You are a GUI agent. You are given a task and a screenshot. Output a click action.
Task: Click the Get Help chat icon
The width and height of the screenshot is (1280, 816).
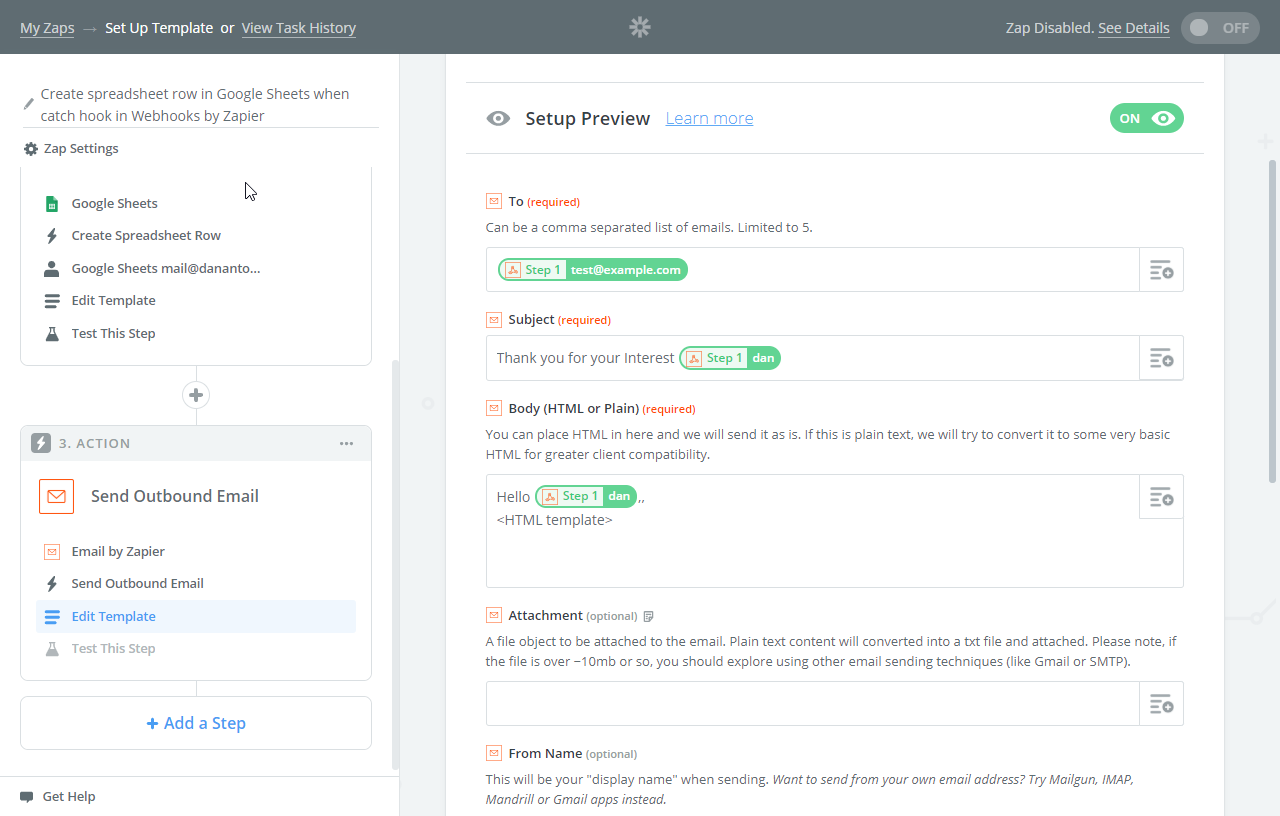coord(26,797)
